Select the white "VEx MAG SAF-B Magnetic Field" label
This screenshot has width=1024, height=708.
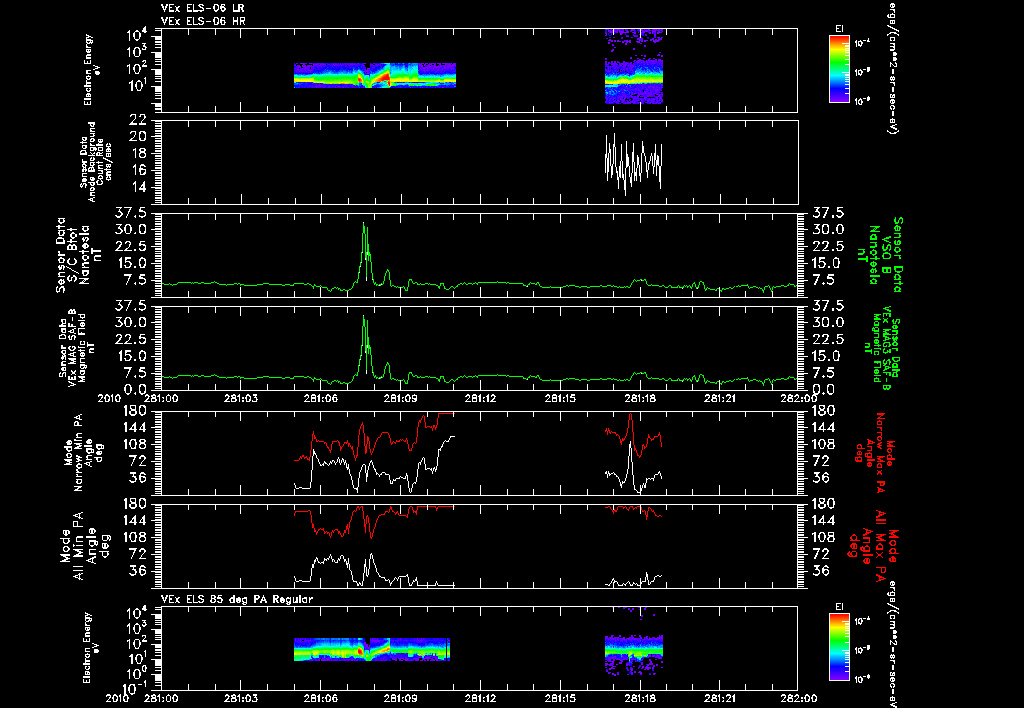tap(77, 347)
